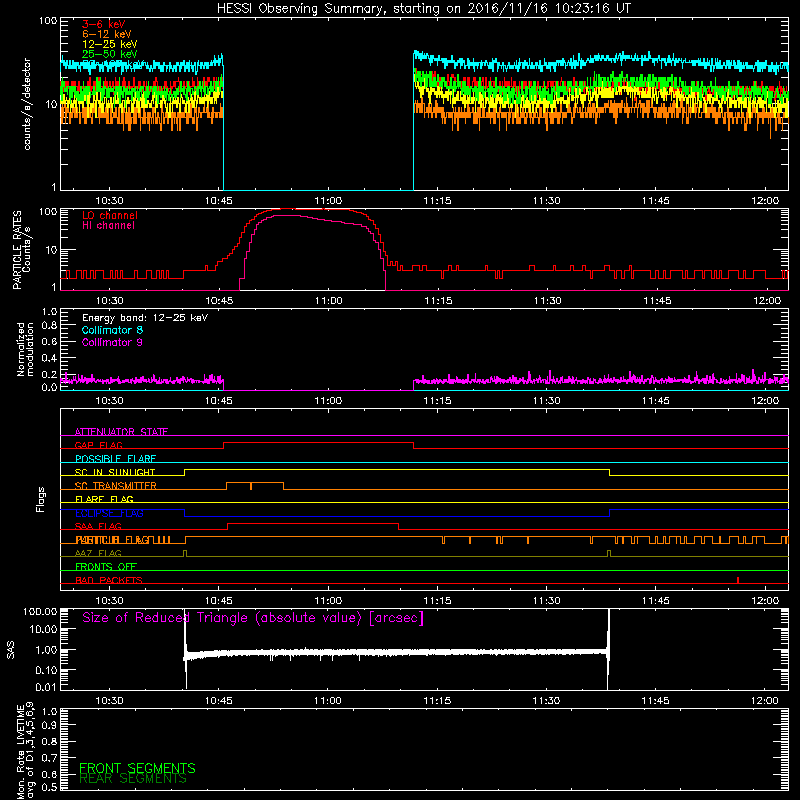Screen dimensions: 800x800
Task: Click the FRONT SEGMENTS legend label
Action: 137,768
